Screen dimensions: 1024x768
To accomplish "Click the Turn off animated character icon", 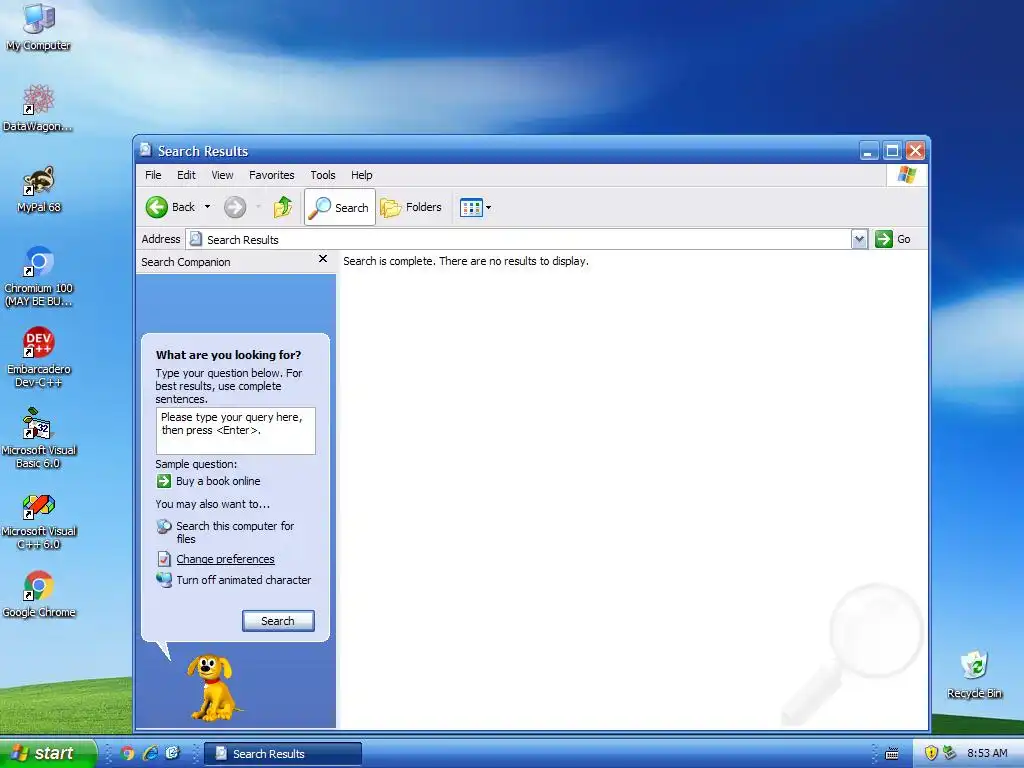I will pyautogui.click(x=164, y=580).
